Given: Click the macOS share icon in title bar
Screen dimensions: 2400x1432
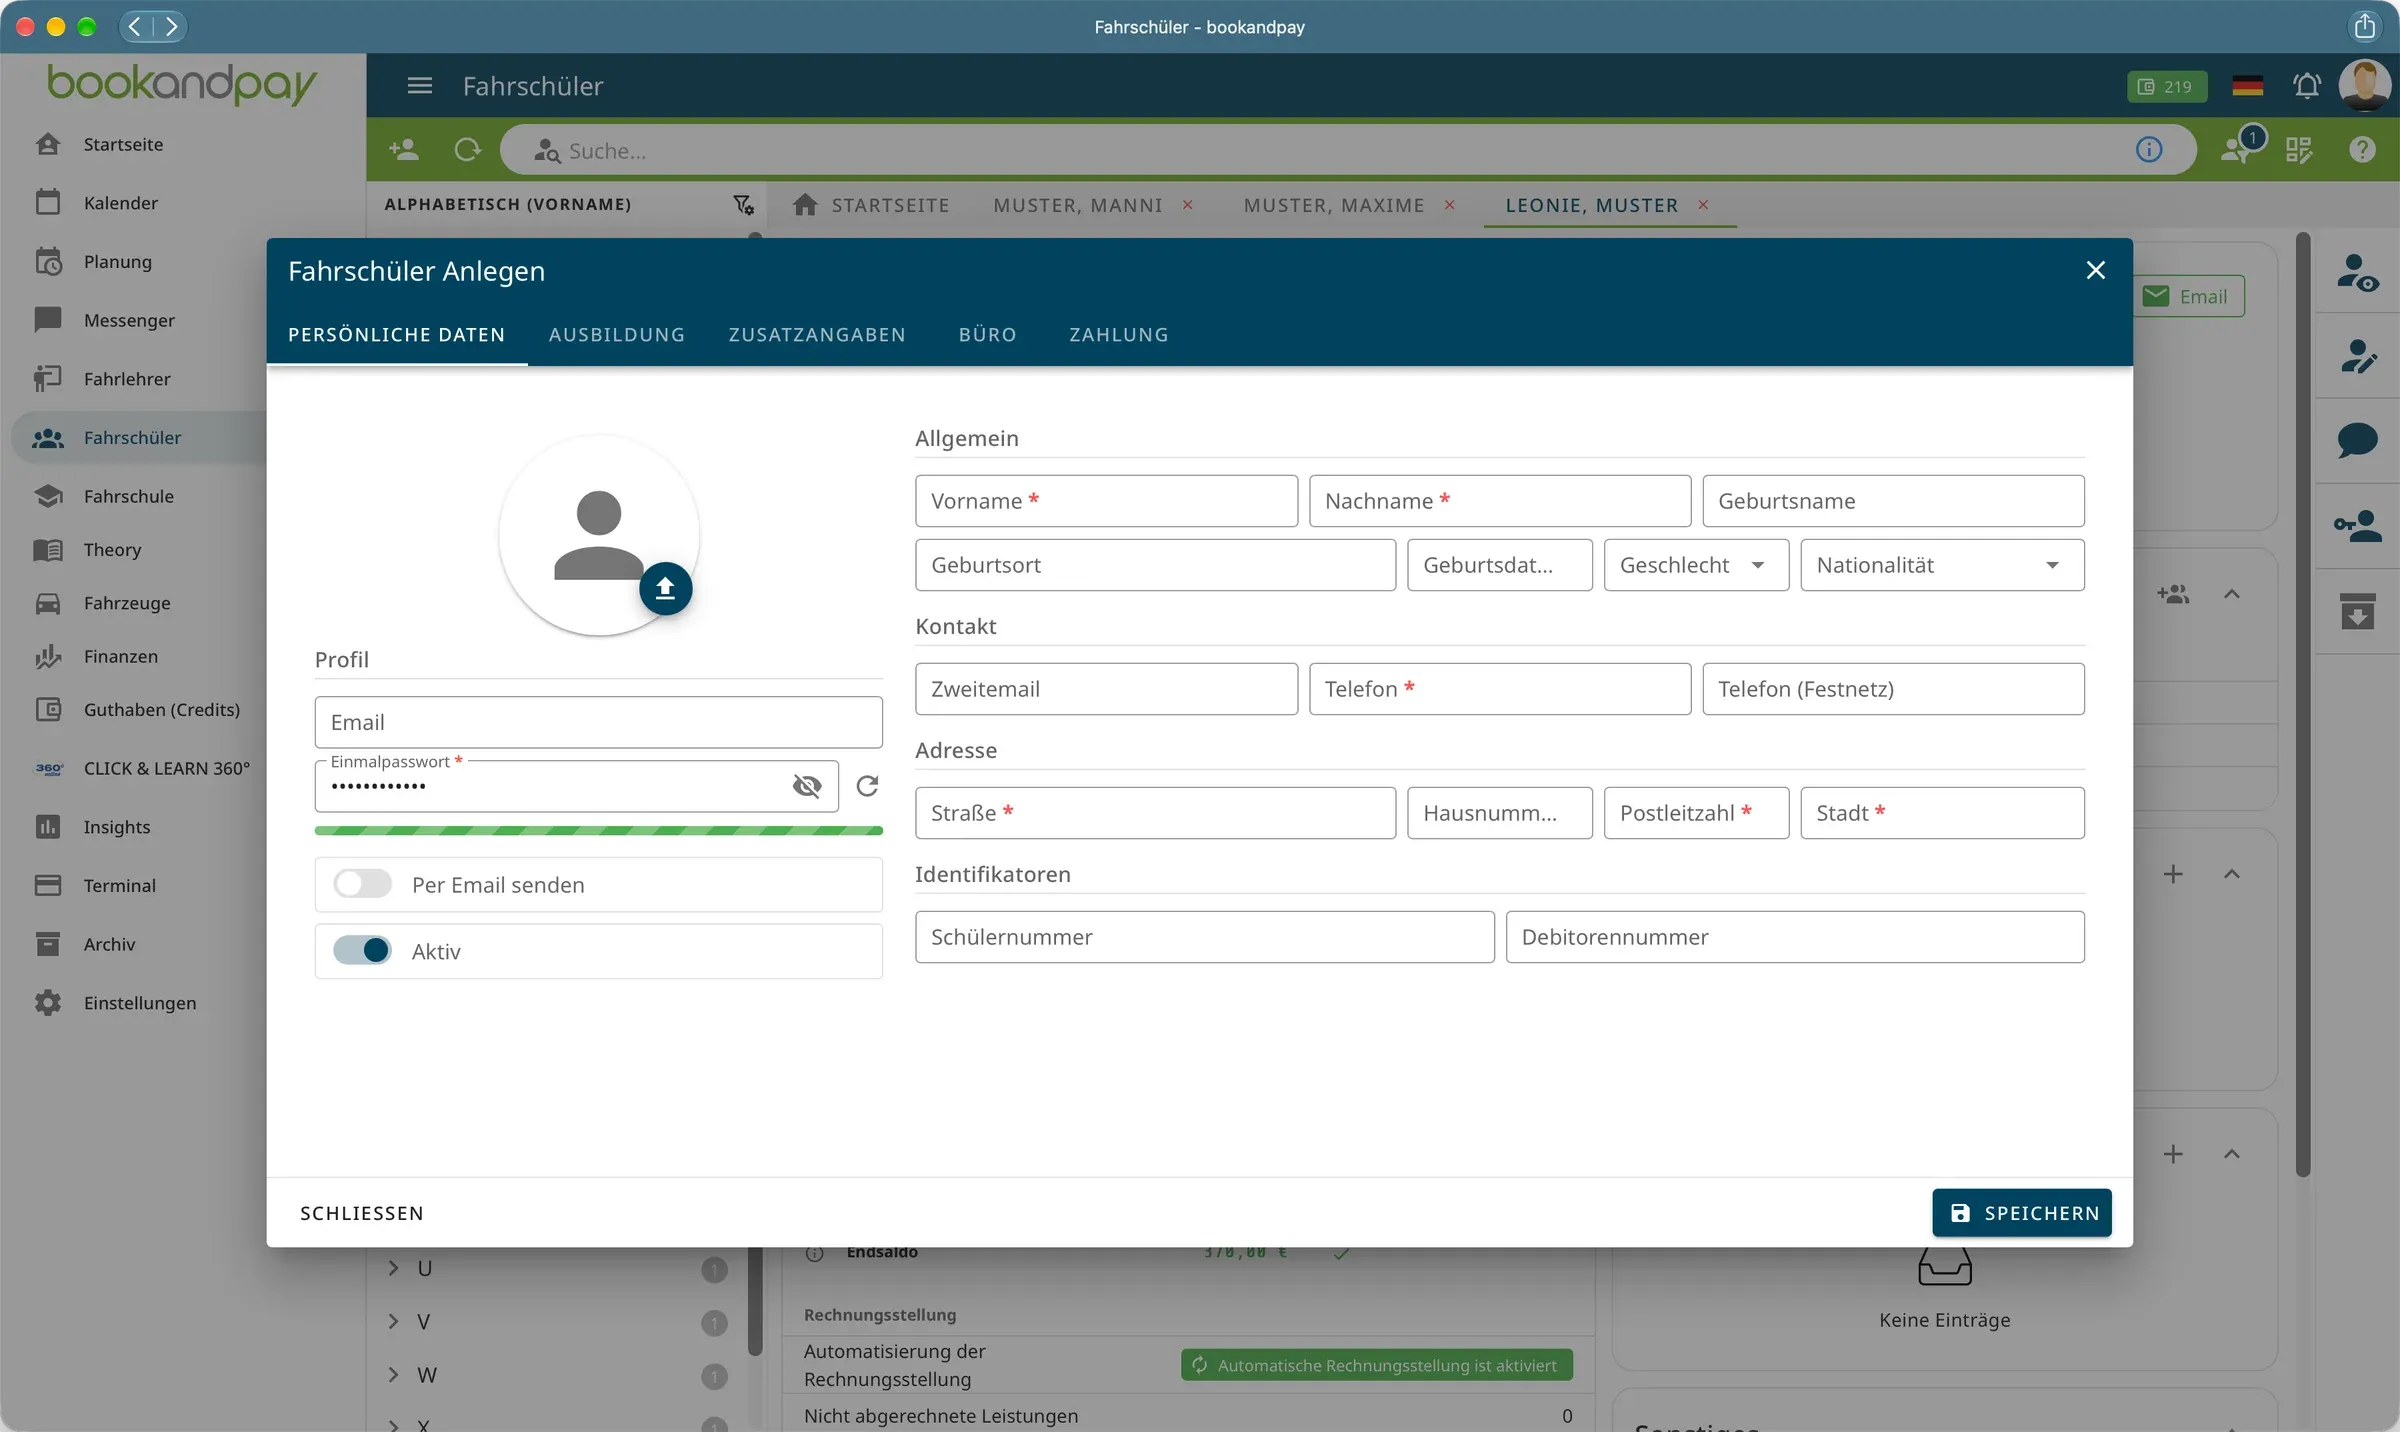Looking at the screenshot, I should [2364, 26].
